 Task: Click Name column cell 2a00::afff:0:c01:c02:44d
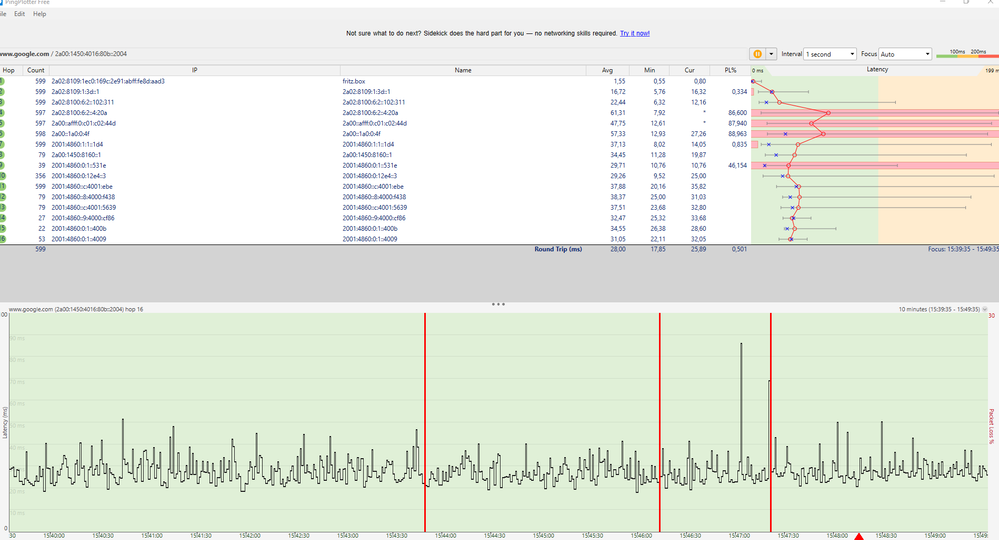pyautogui.click(x=375, y=124)
